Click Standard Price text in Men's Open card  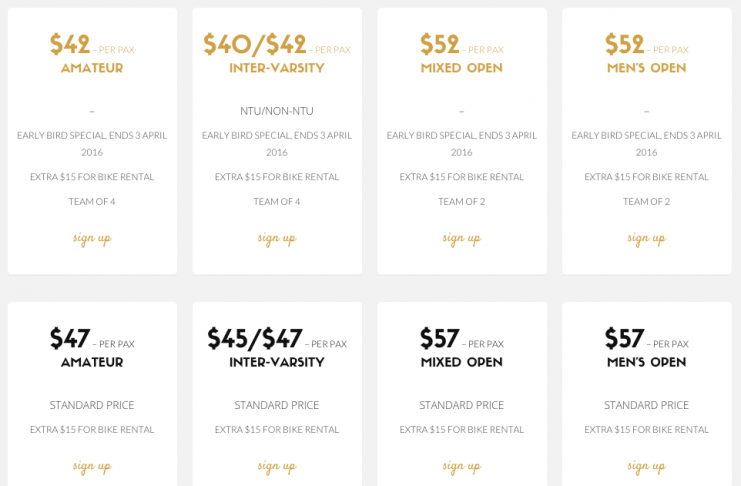point(646,405)
